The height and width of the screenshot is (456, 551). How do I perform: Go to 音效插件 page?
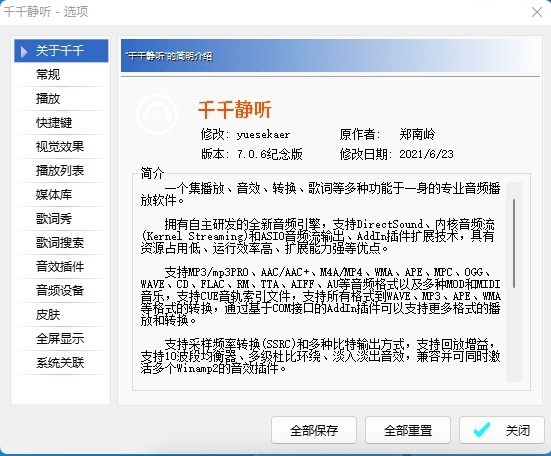(x=61, y=267)
